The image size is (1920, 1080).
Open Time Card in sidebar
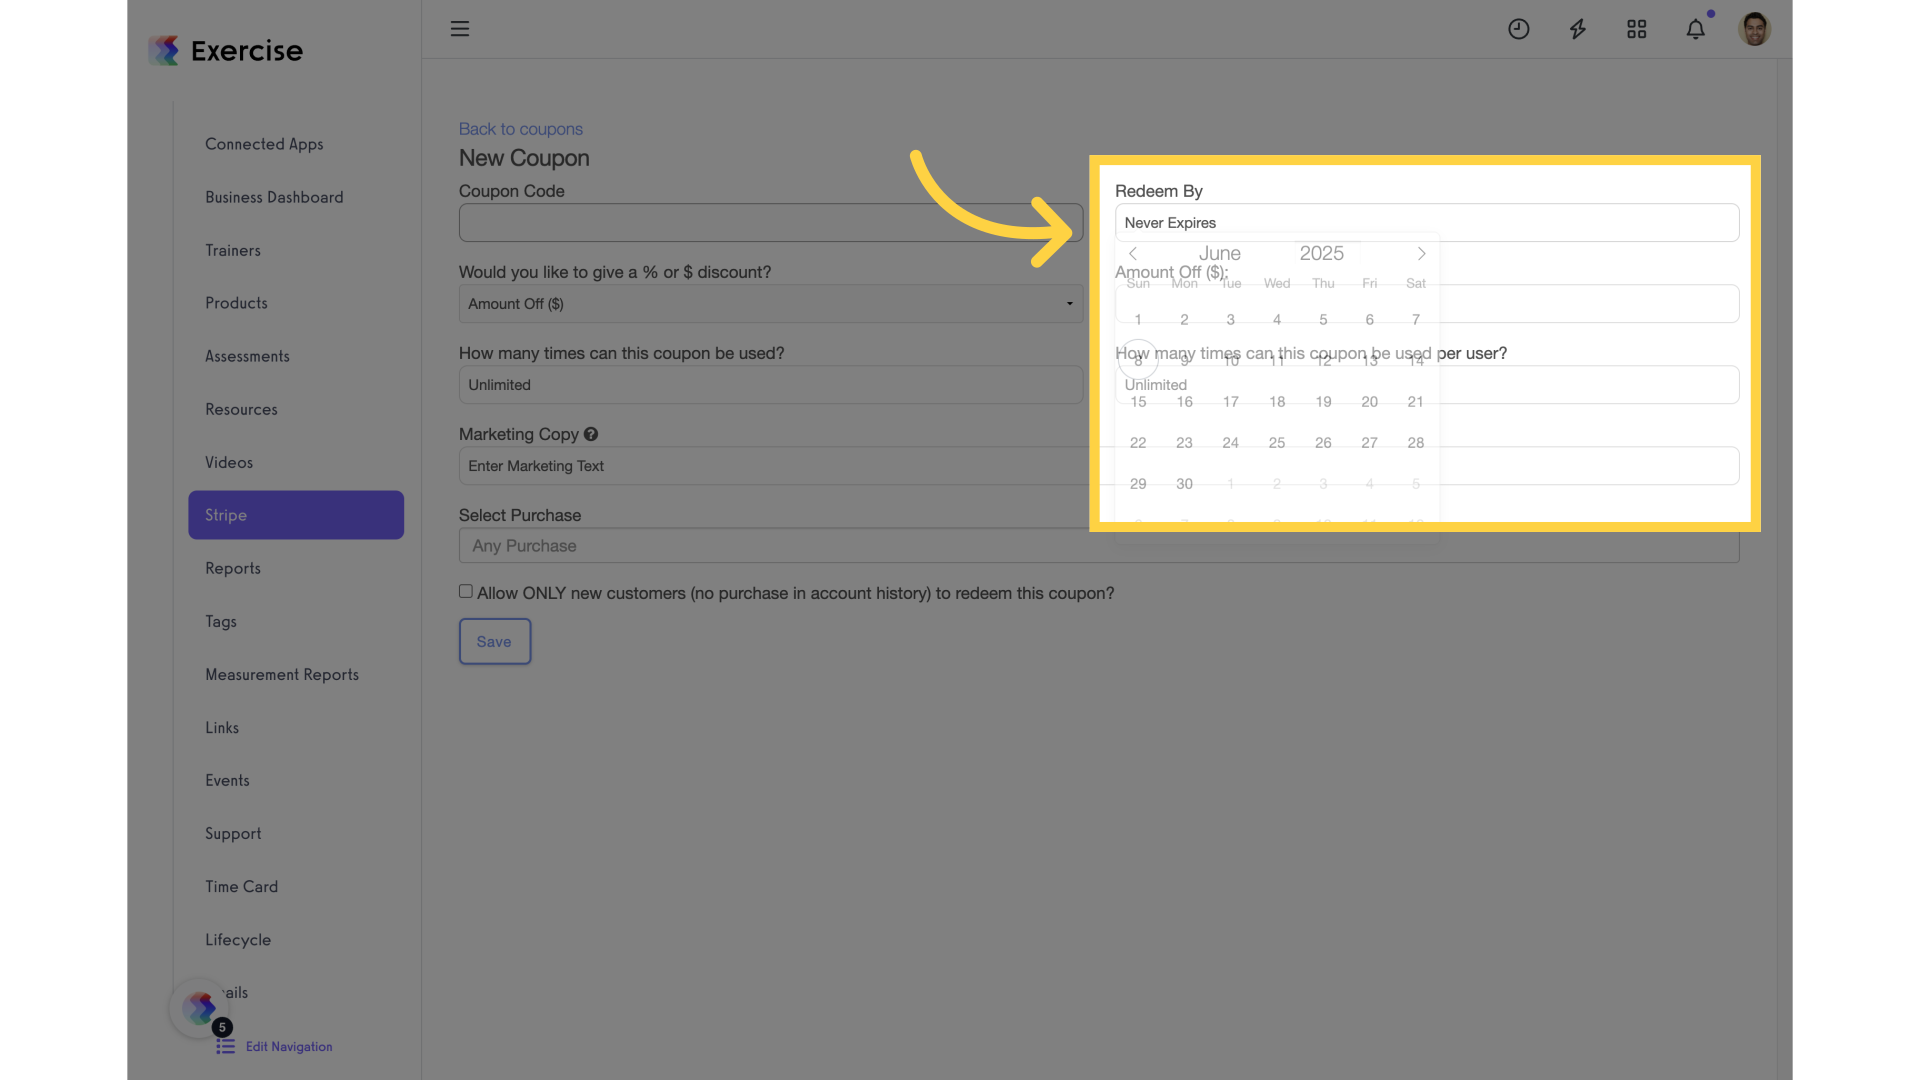pos(241,886)
